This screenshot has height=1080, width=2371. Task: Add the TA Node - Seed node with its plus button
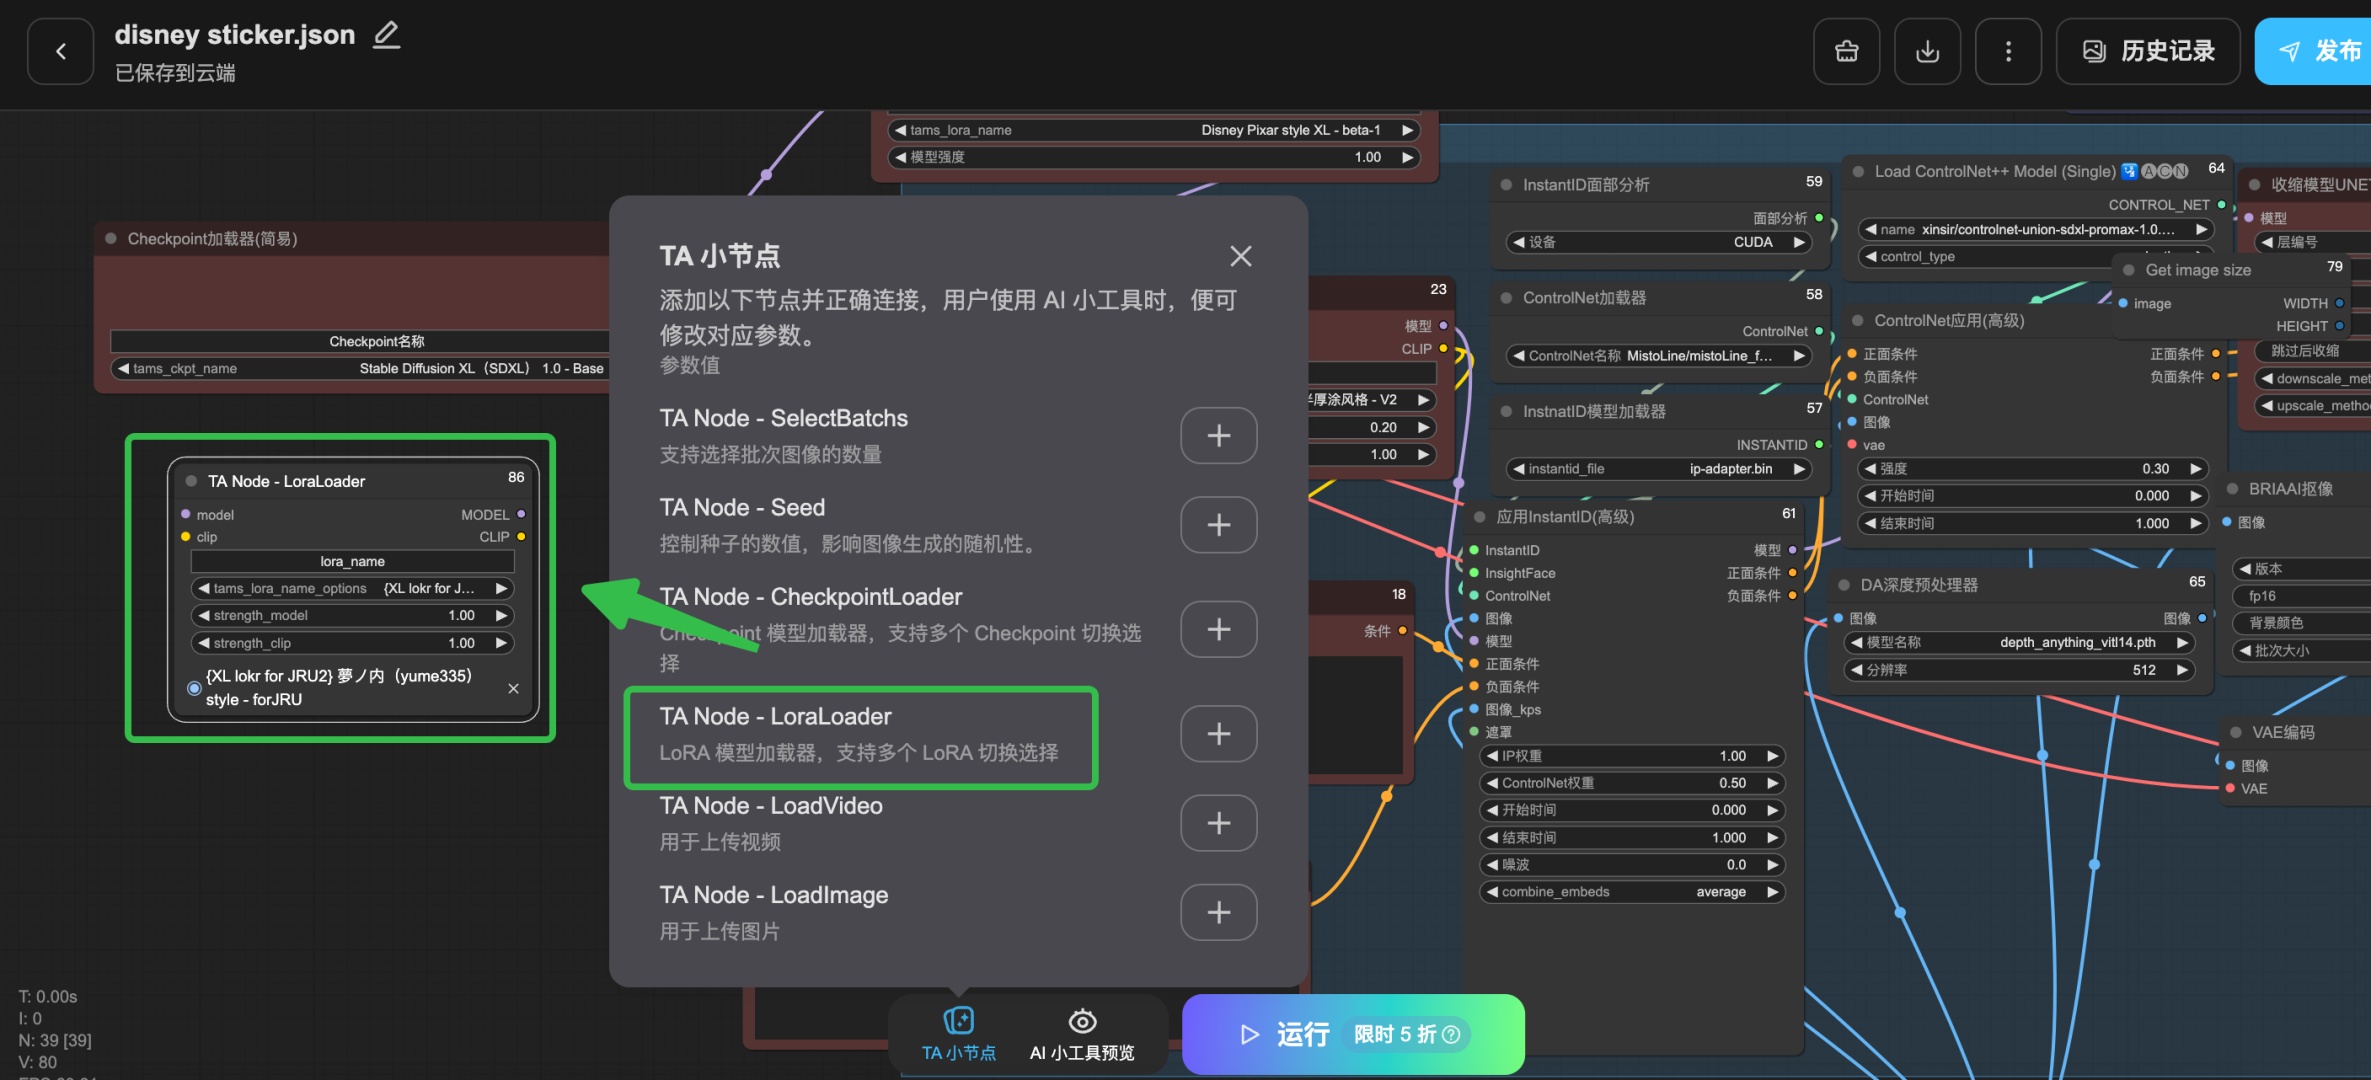1218,525
